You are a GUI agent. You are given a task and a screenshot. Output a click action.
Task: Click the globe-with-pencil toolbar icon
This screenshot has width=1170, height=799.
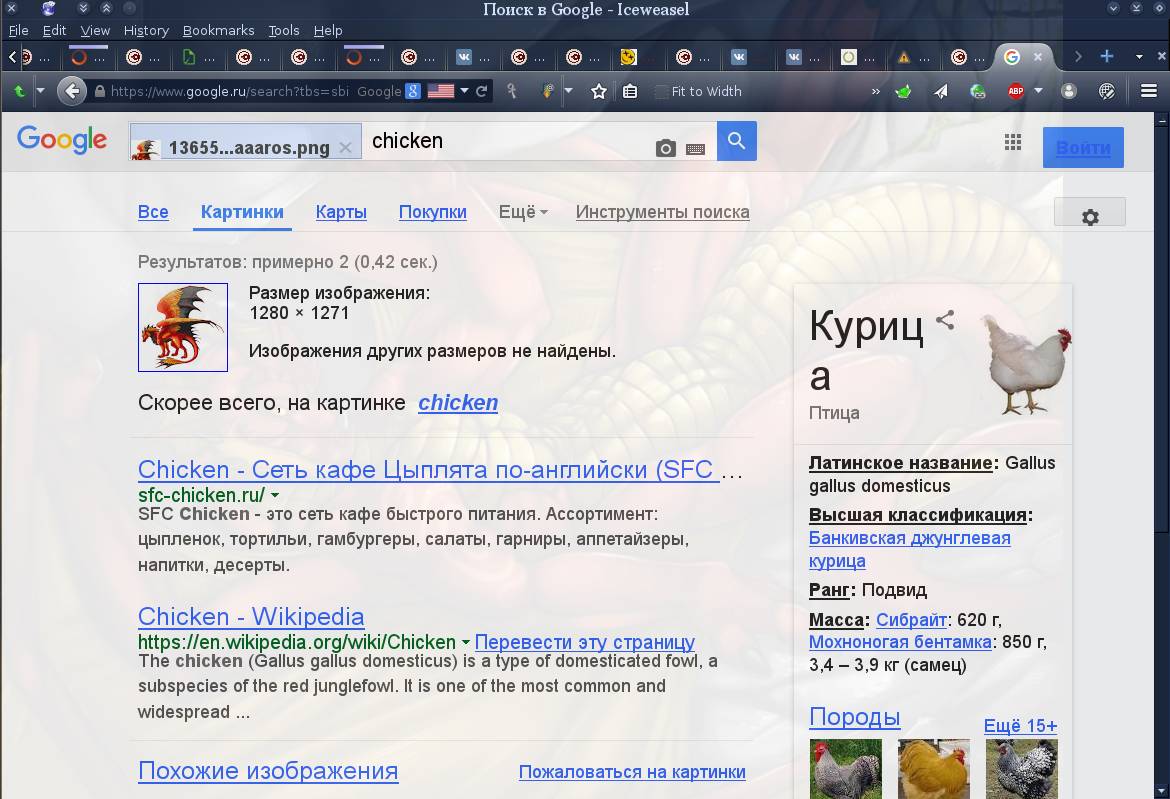click(1107, 91)
